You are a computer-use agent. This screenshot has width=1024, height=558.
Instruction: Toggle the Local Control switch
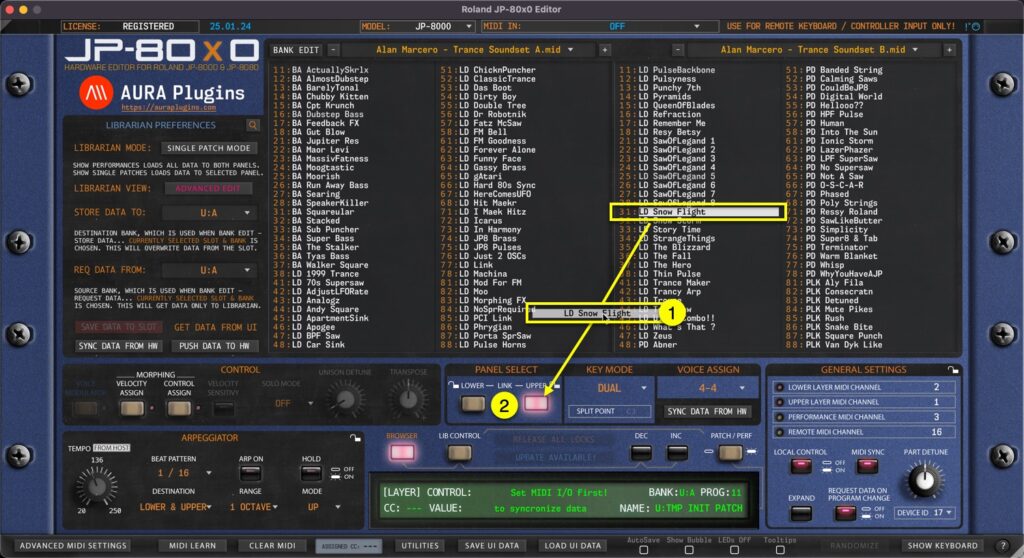(x=801, y=466)
